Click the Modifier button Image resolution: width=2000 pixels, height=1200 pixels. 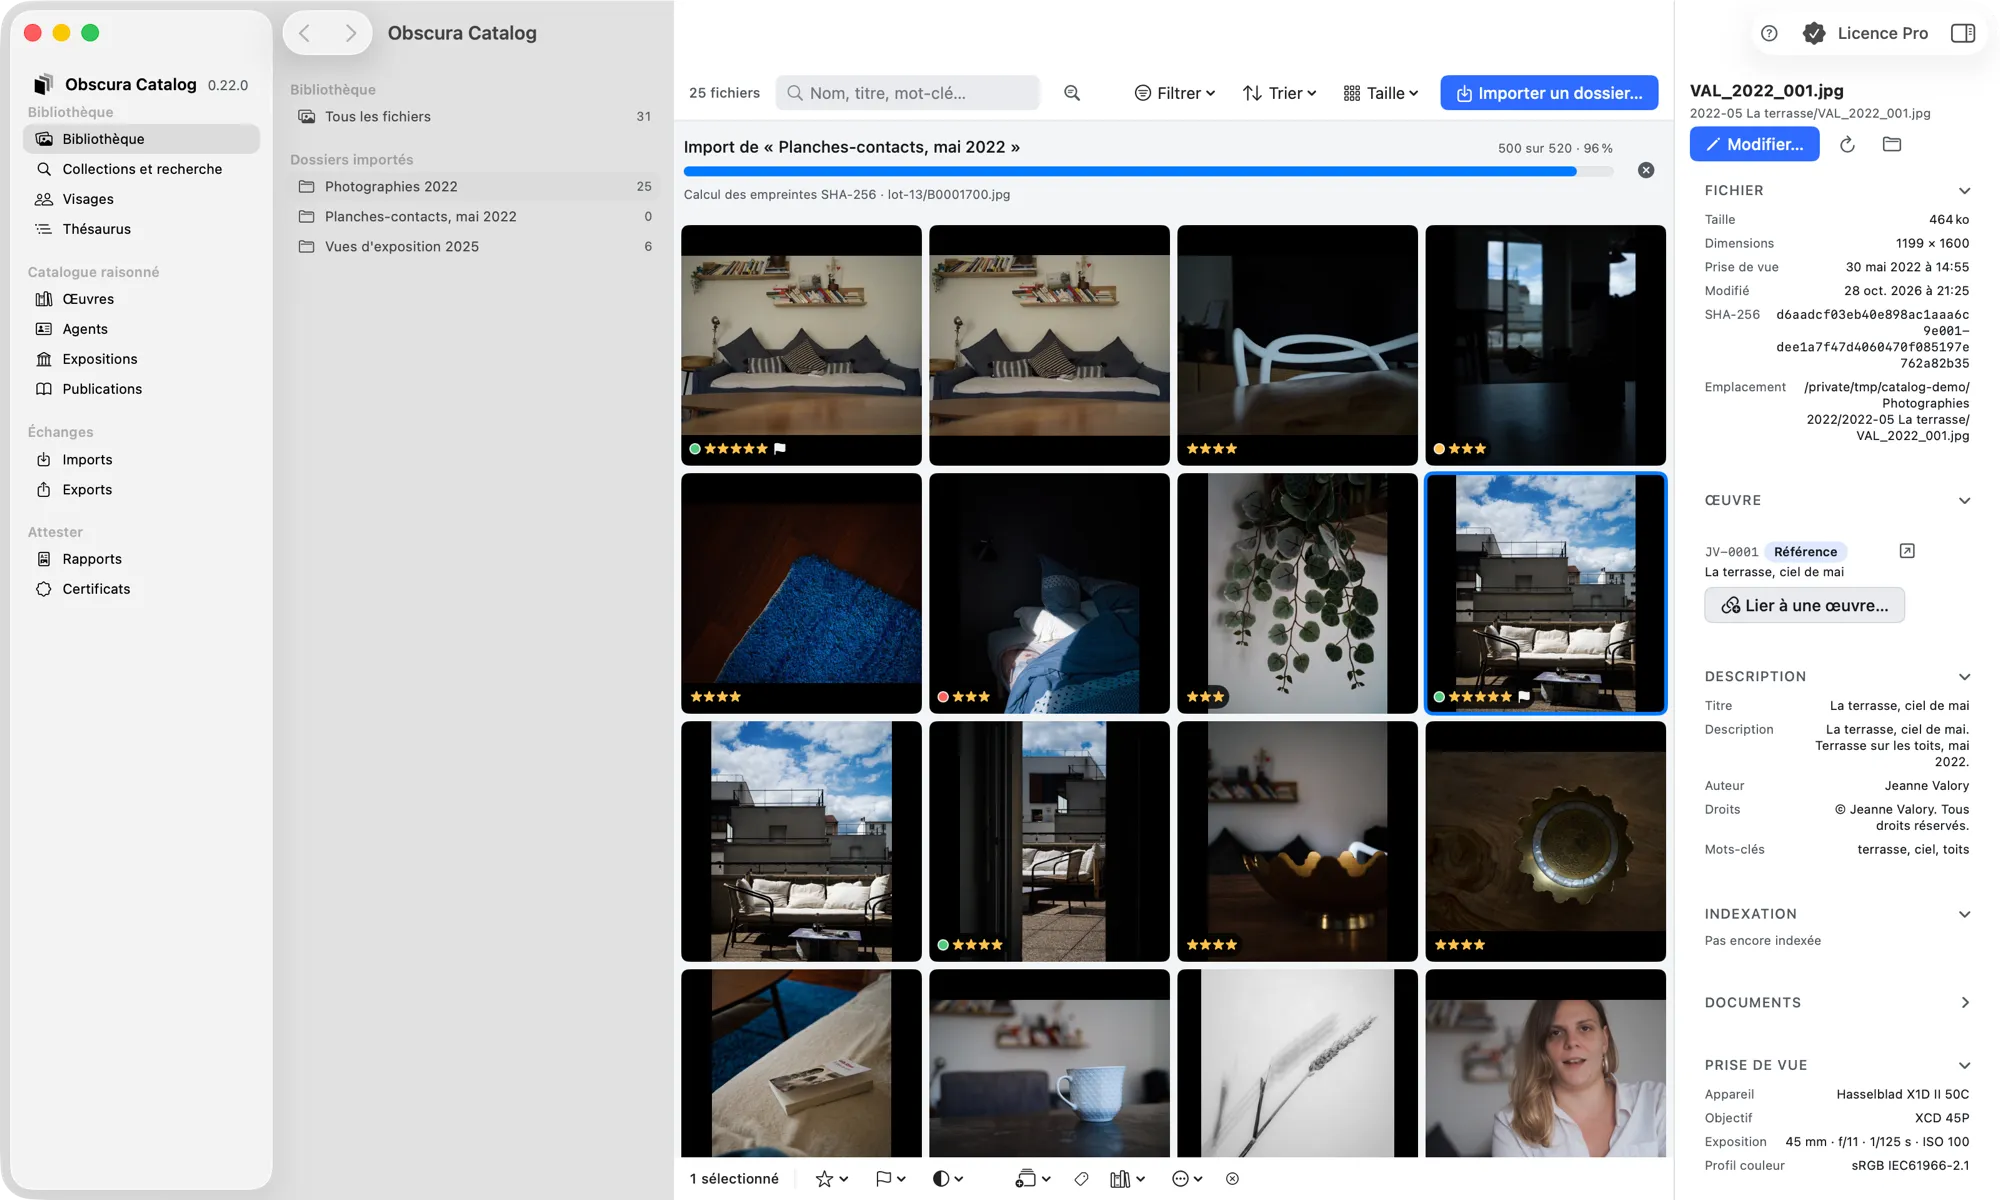pos(1754,144)
